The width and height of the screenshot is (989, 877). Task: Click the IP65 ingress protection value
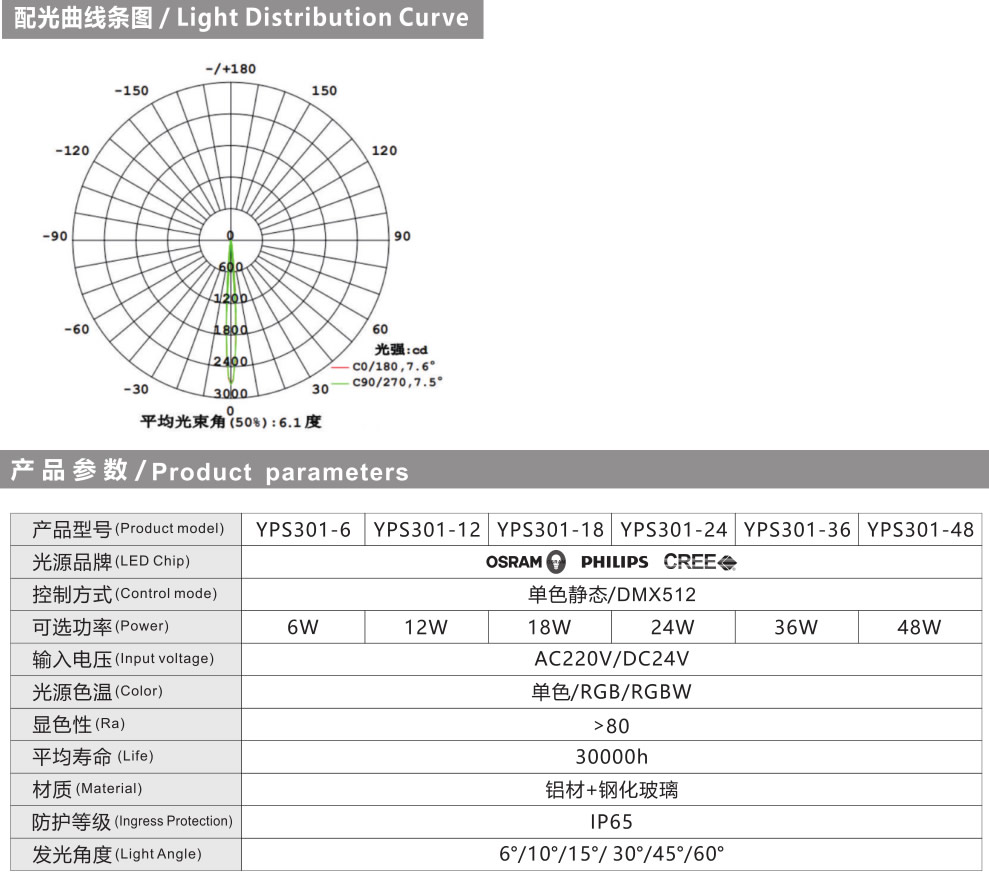(x=611, y=822)
